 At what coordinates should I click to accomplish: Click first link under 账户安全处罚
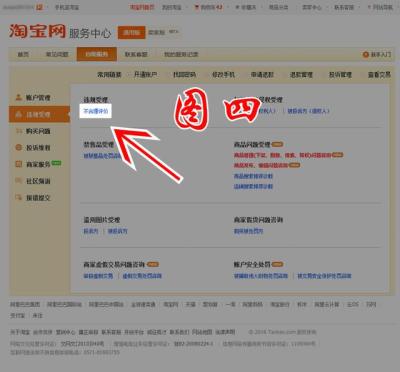[261, 276]
